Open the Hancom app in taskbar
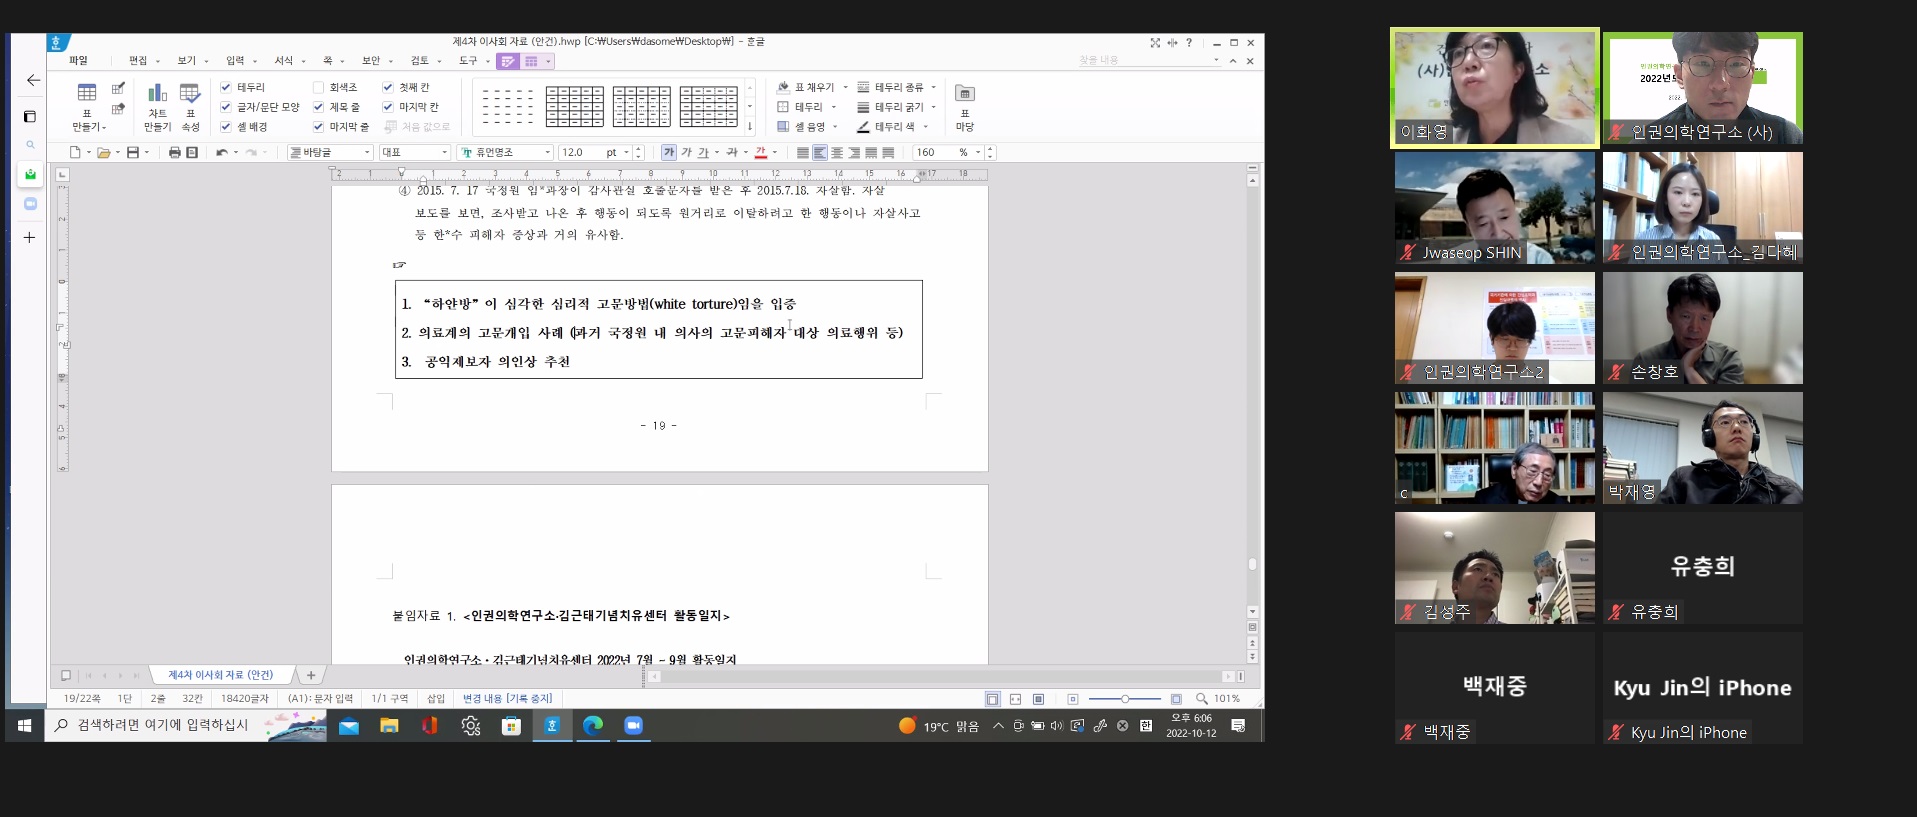Image resolution: width=1917 pixels, height=817 pixels. pyautogui.click(x=552, y=725)
